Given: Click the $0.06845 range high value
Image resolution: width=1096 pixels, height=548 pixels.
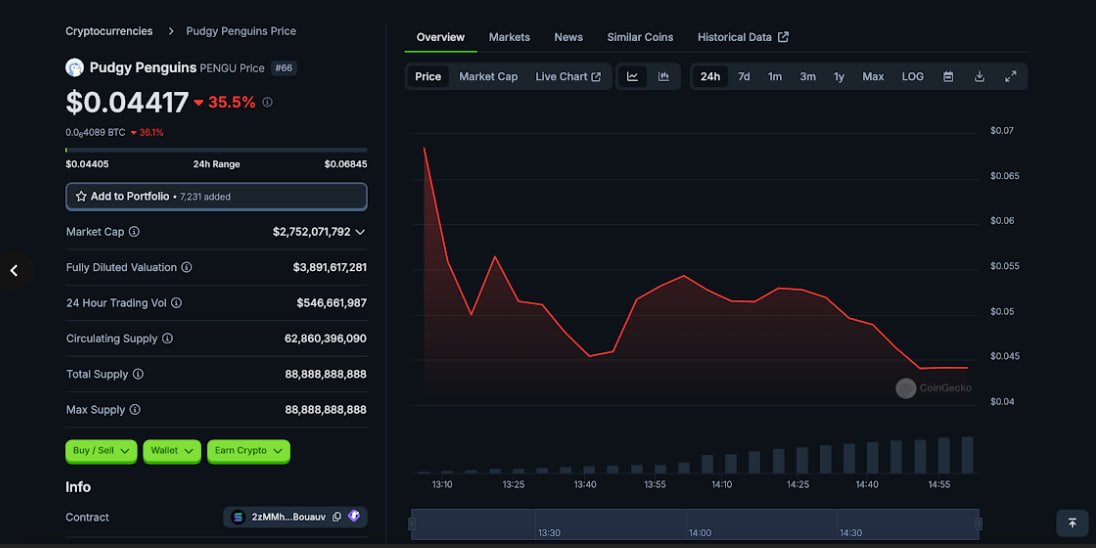Looking at the screenshot, I should click(345, 164).
